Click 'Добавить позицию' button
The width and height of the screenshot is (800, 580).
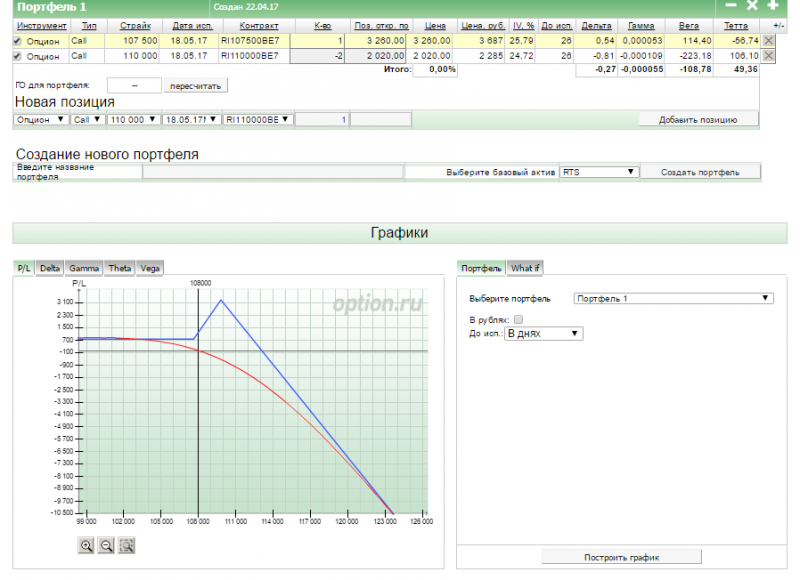[698, 120]
